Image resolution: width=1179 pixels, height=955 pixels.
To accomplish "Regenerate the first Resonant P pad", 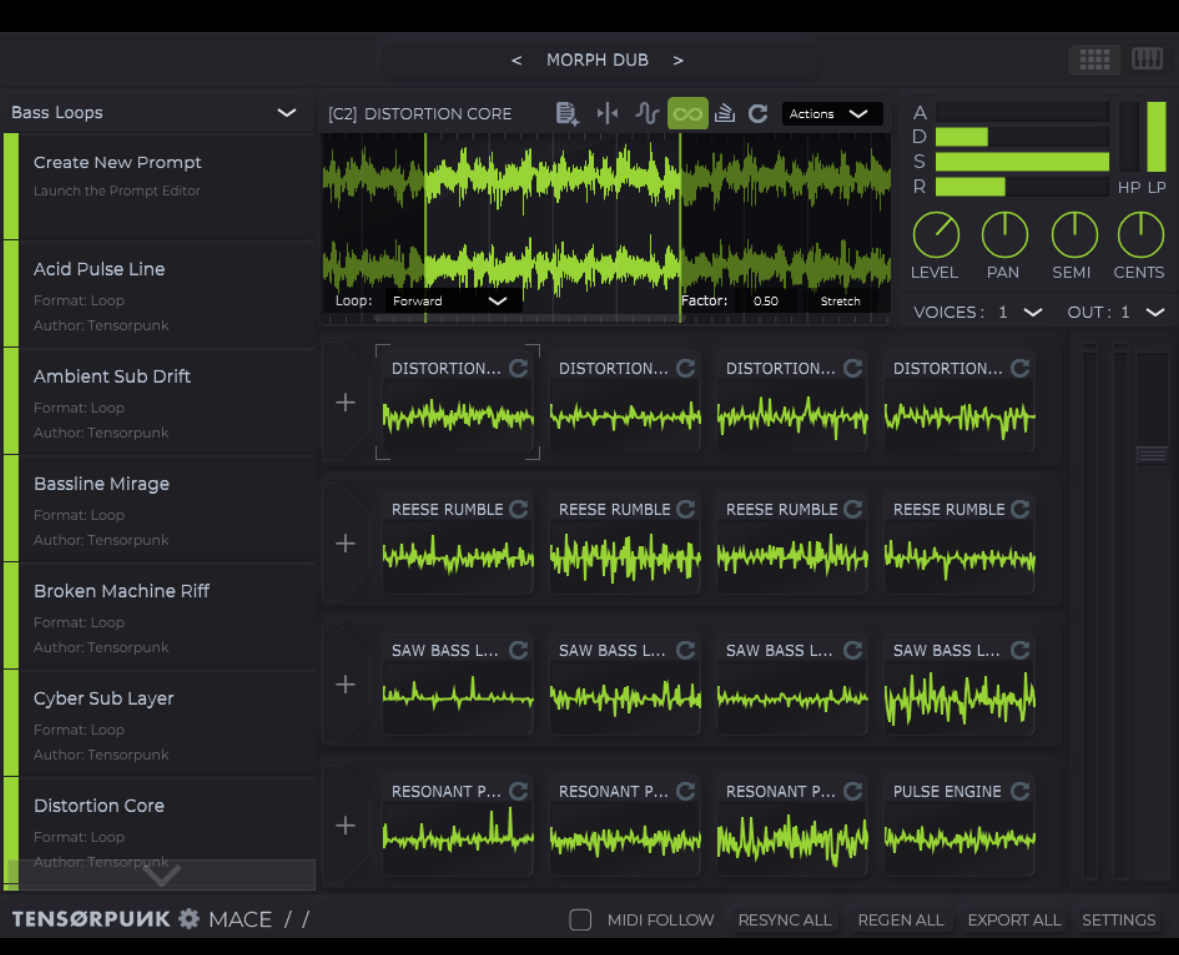I will 519,791.
